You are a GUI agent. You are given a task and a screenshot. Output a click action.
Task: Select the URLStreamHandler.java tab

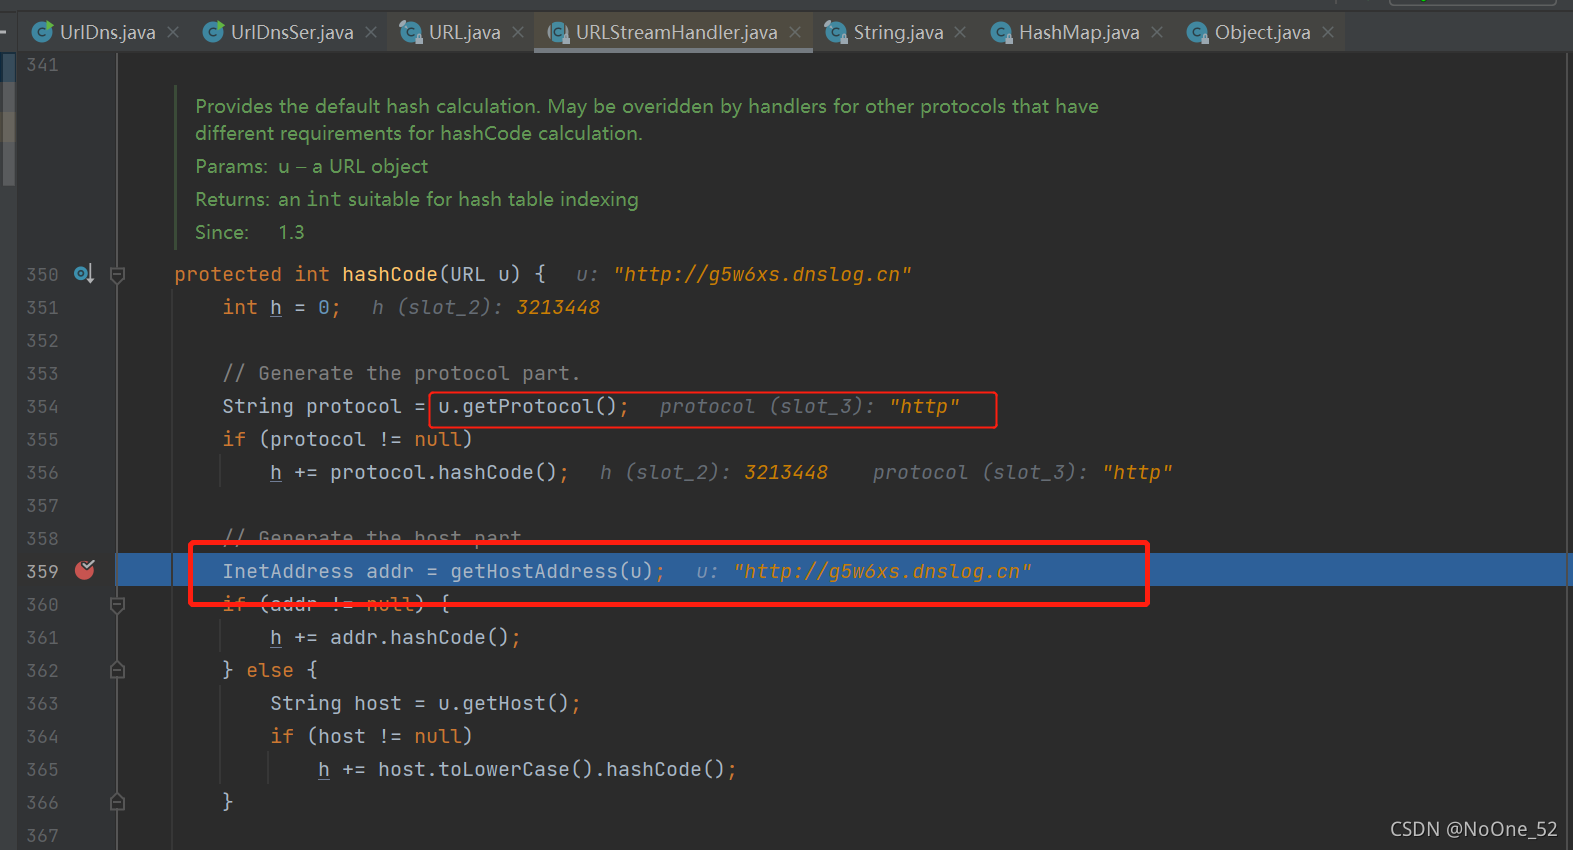[676, 32]
